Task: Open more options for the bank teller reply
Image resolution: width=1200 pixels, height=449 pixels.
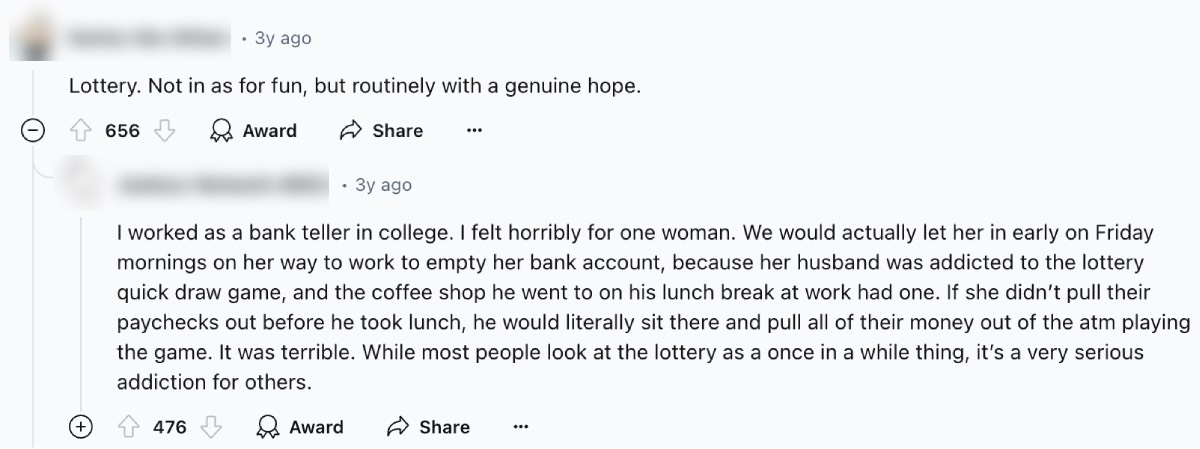Action: (520, 427)
